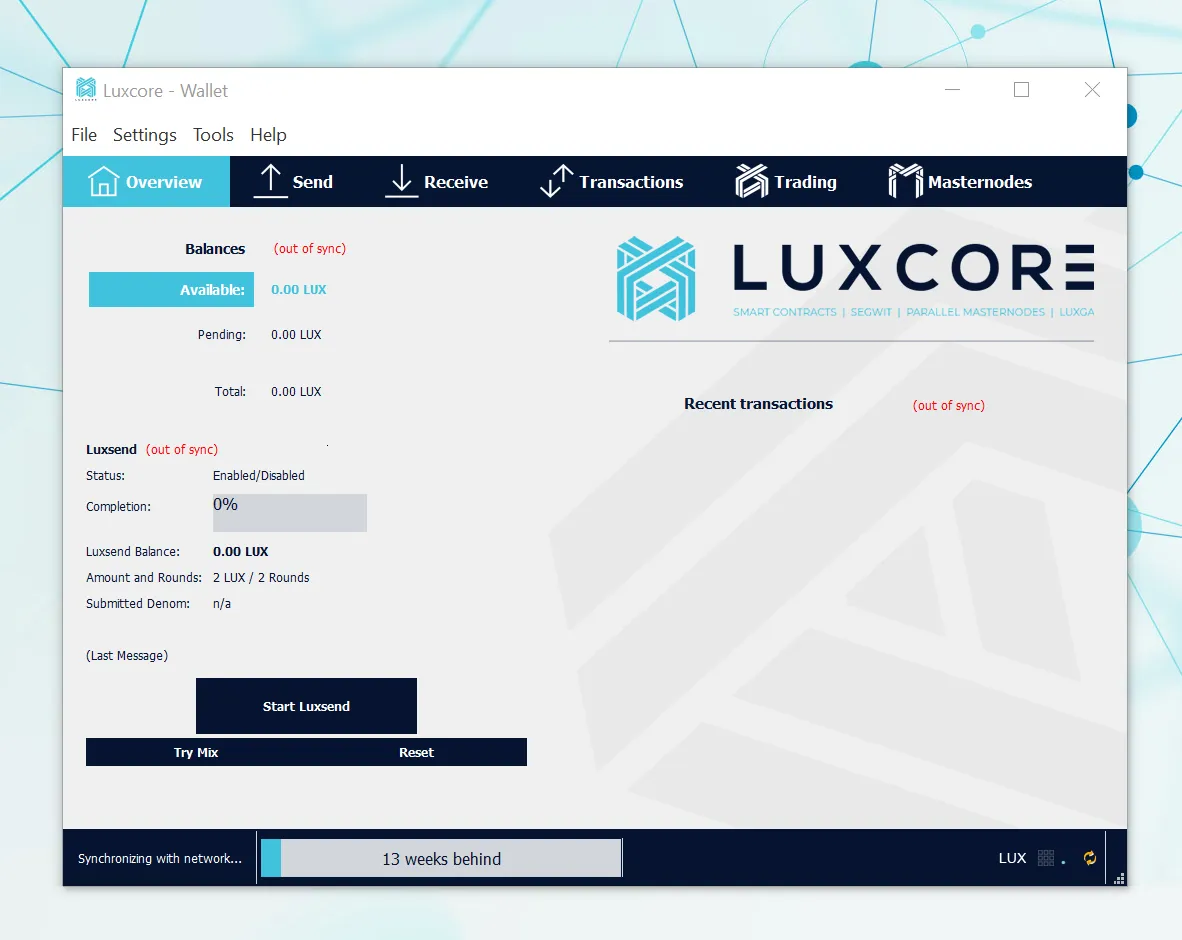Click the orange sync arrows icon
The height and width of the screenshot is (940, 1182).
point(1090,858)
